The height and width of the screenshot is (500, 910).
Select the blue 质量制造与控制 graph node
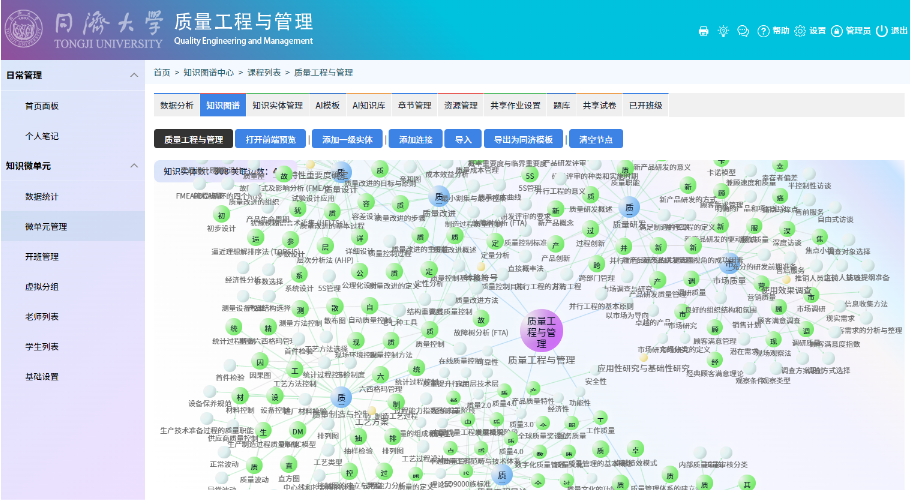click(x=341, y=398)
